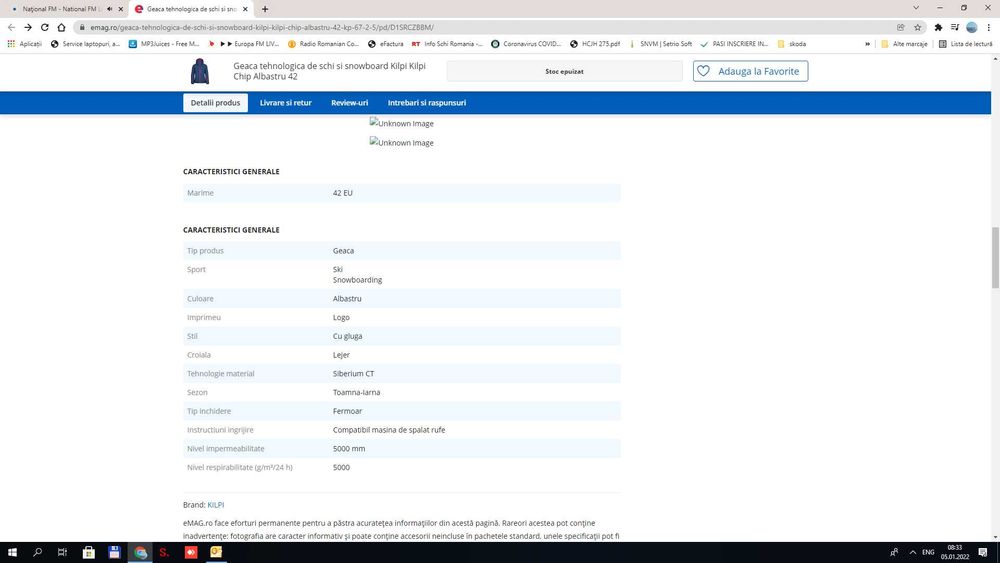Open eFactura bookmark
This screenshot has width=1000, height=563.
(x=386, y=44)
